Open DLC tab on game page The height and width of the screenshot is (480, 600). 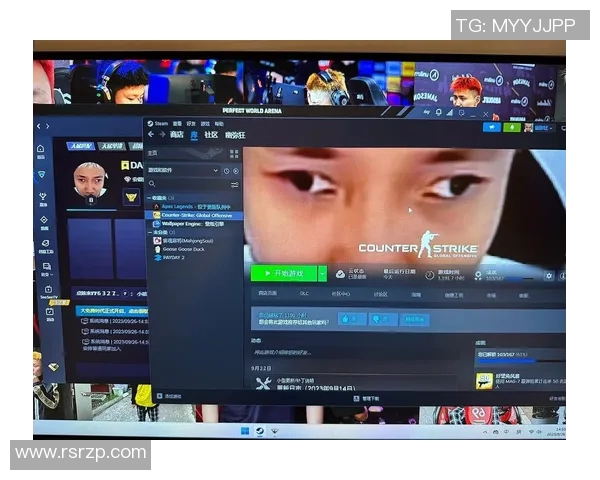coord(304,294)
